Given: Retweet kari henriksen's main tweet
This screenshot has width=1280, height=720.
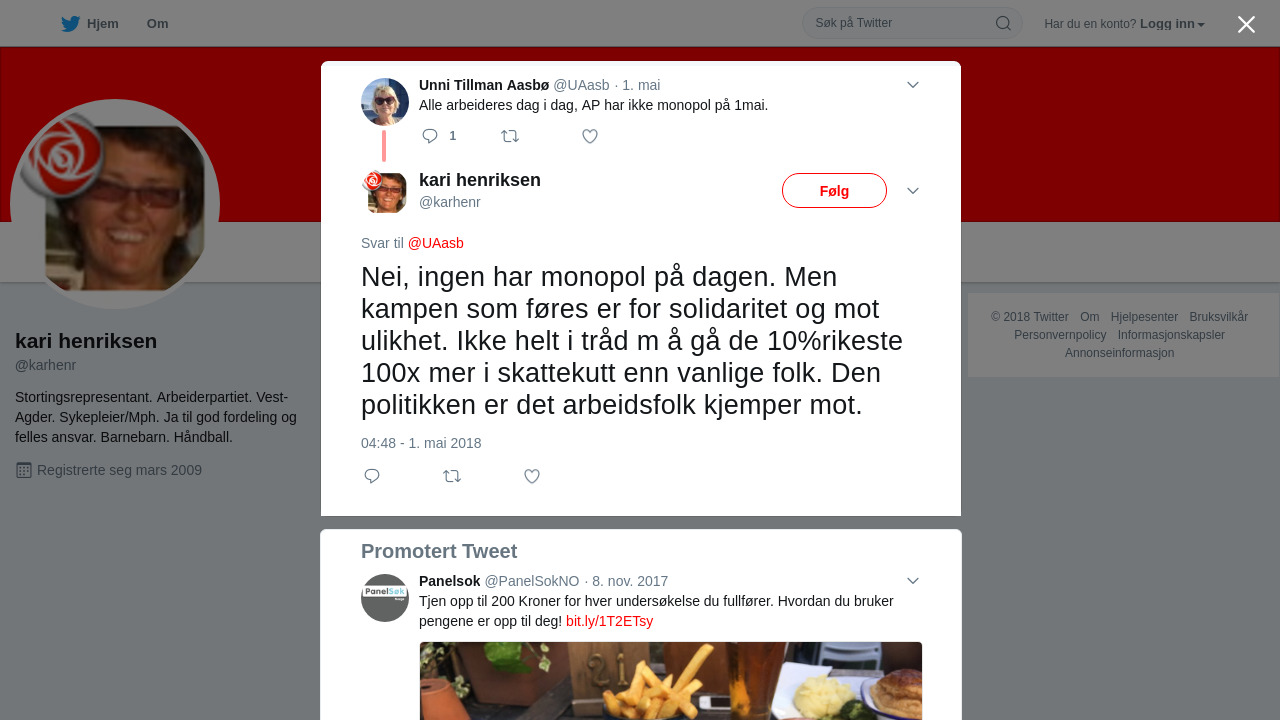Looking at the screenshot, I should point(452,476).
